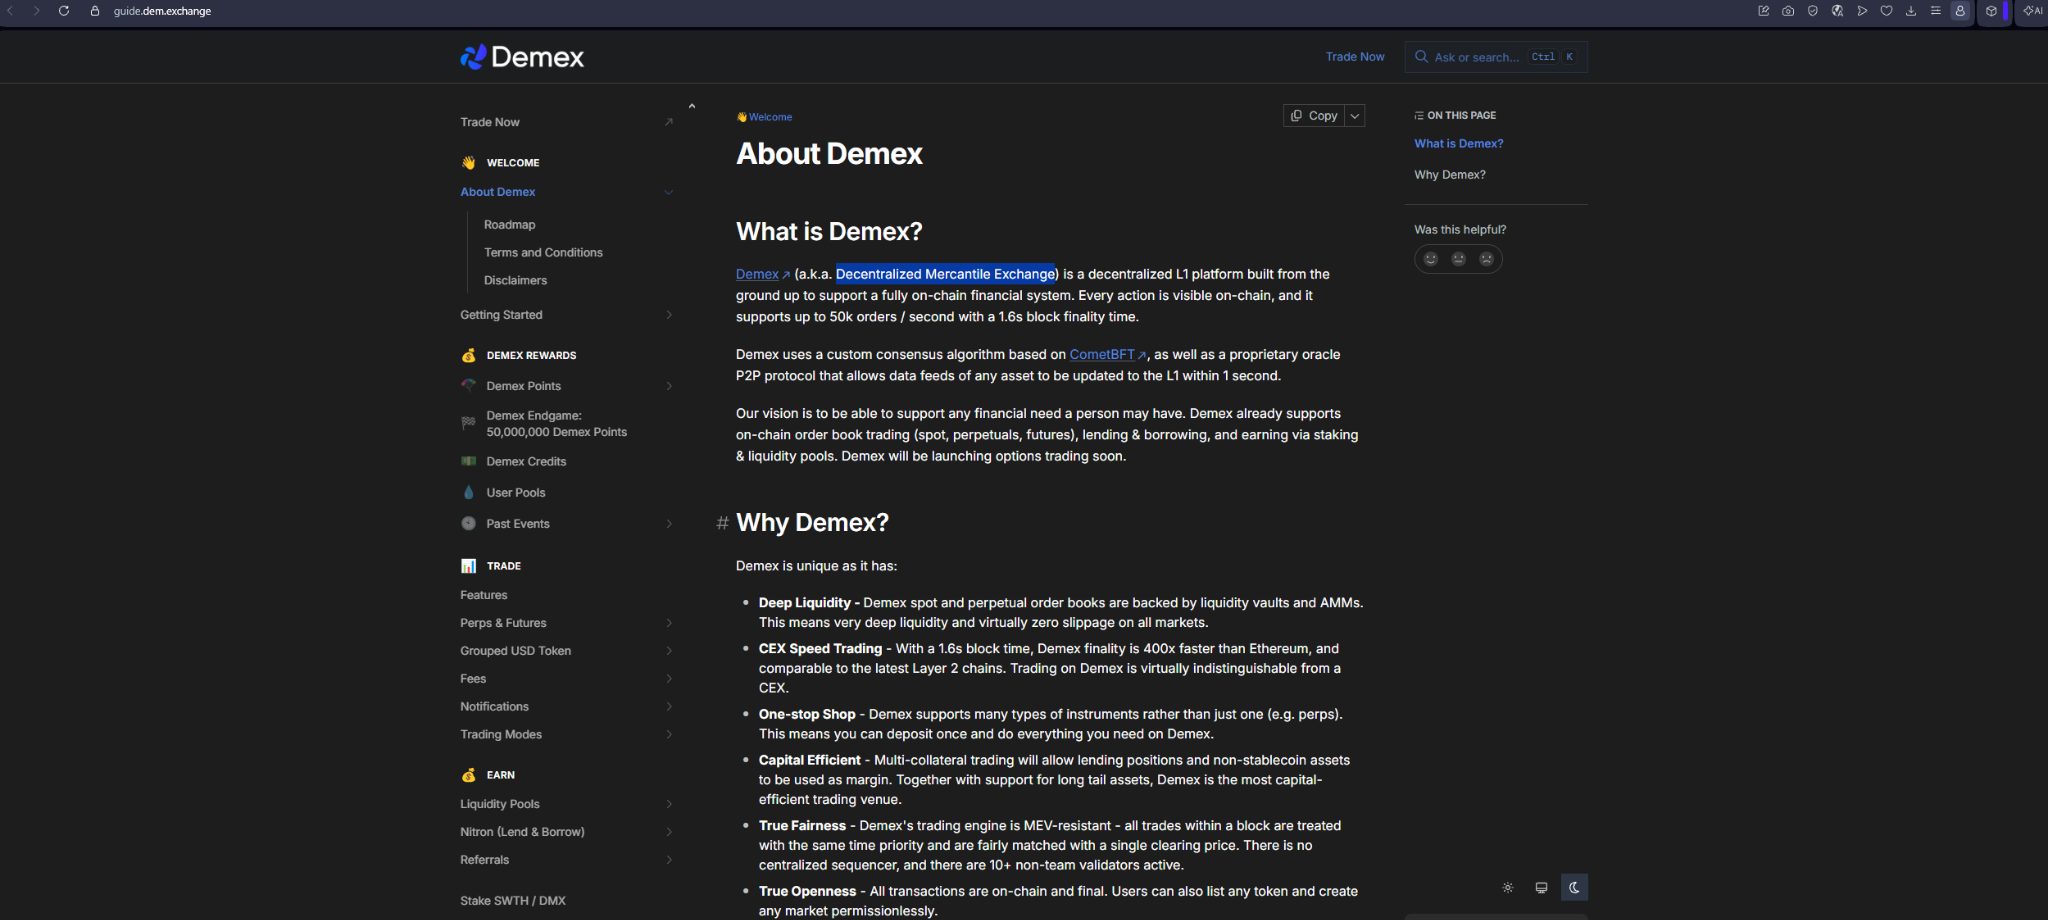Reload the page with the refresh icon
This screenshot has height=920, width=2048.
(64, 11)
